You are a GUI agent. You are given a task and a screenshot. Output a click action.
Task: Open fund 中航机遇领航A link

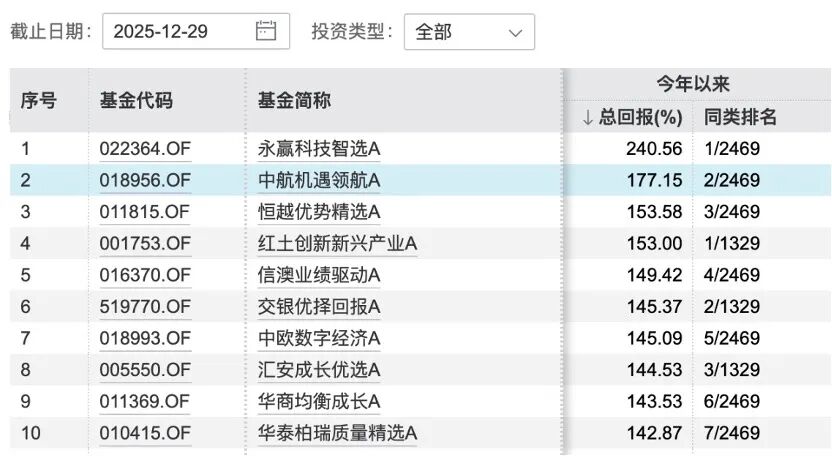pyautogui.click(x=320, y=181)
